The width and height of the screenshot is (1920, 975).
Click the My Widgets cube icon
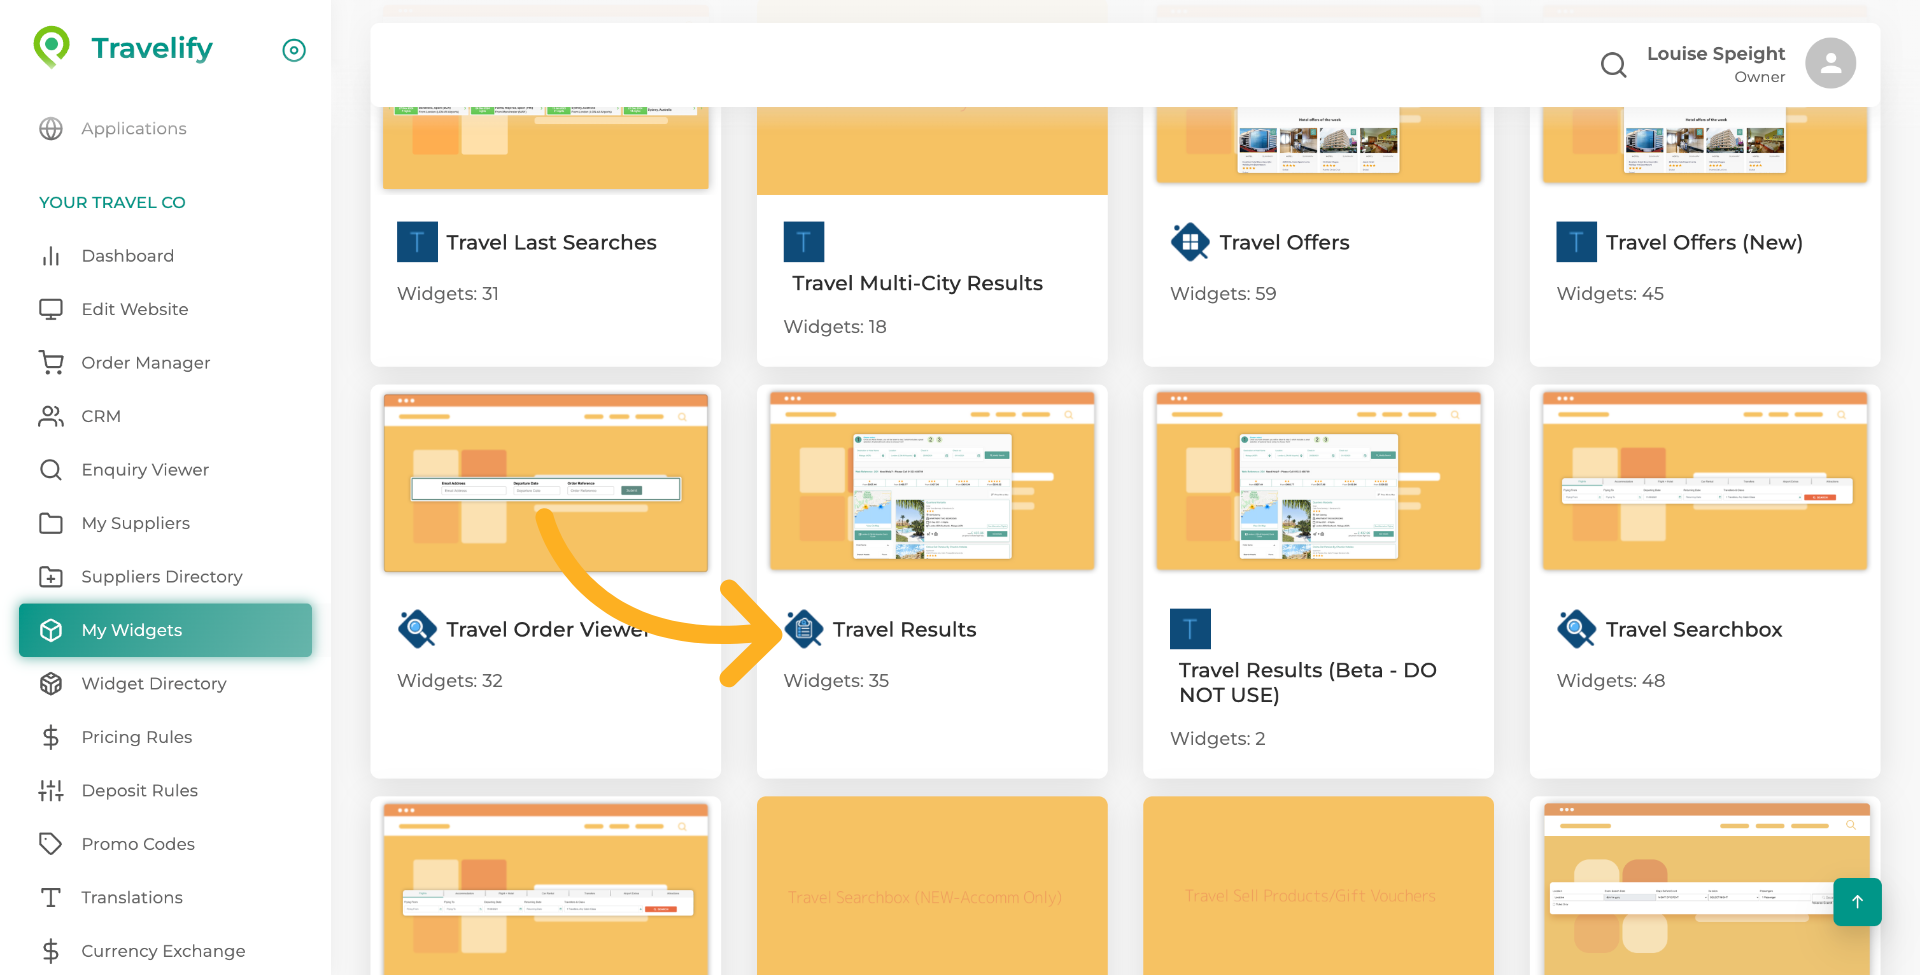[51, 630]
